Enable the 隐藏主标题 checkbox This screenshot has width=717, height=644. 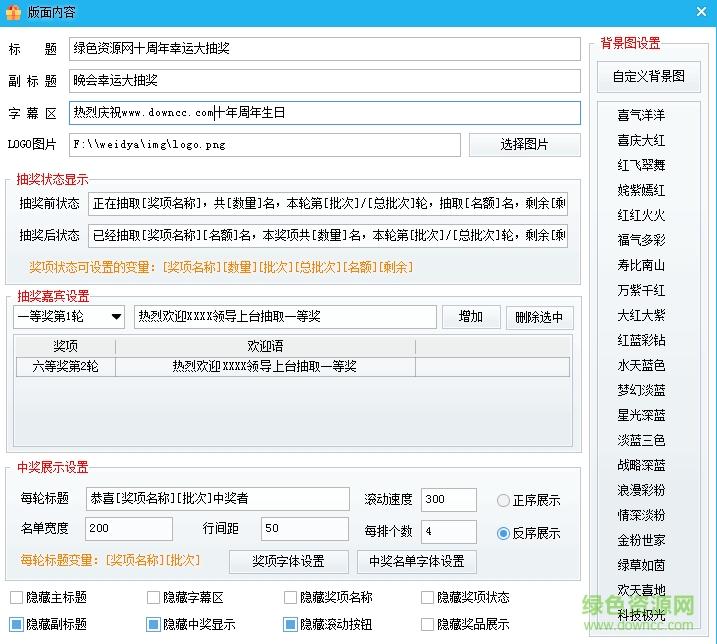tap(17, 598)
